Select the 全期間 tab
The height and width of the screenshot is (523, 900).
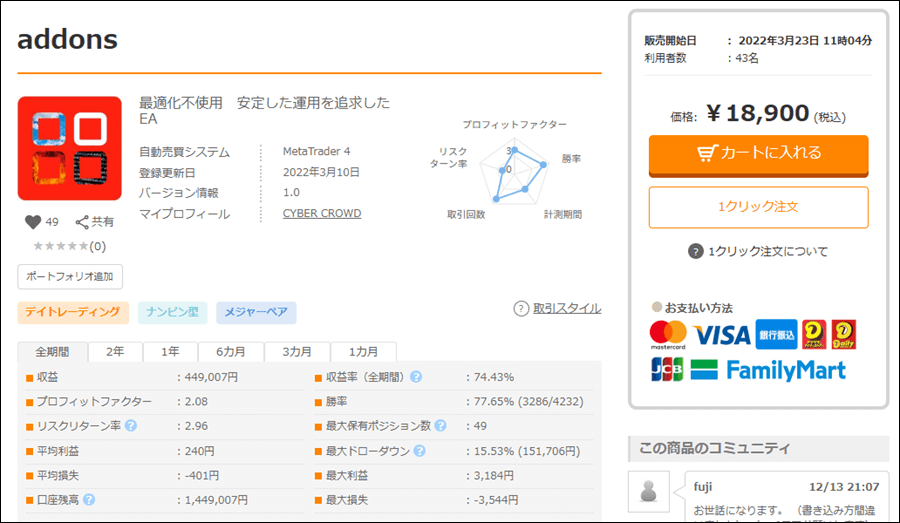pyautogui.click(x=52, y=352)
